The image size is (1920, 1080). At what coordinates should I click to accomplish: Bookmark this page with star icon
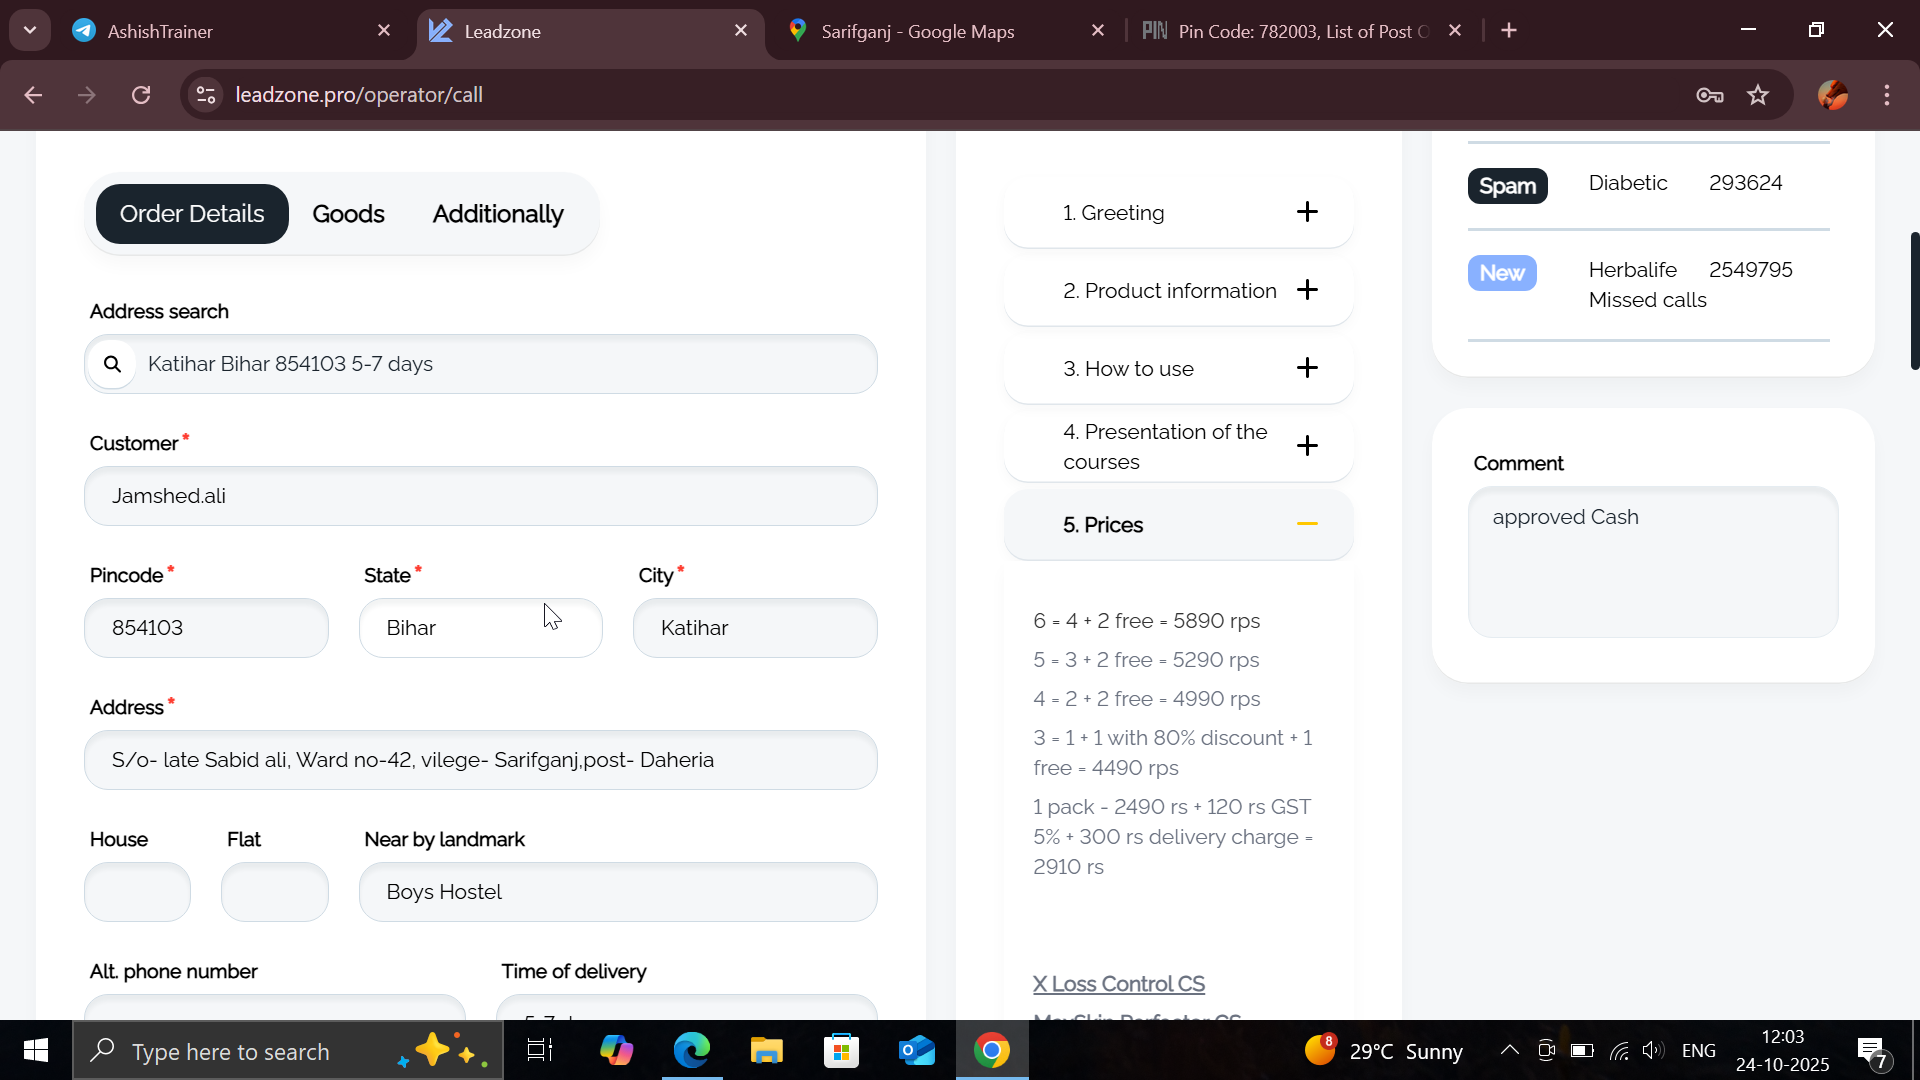pyautogui.click(x=1757, y=95)
